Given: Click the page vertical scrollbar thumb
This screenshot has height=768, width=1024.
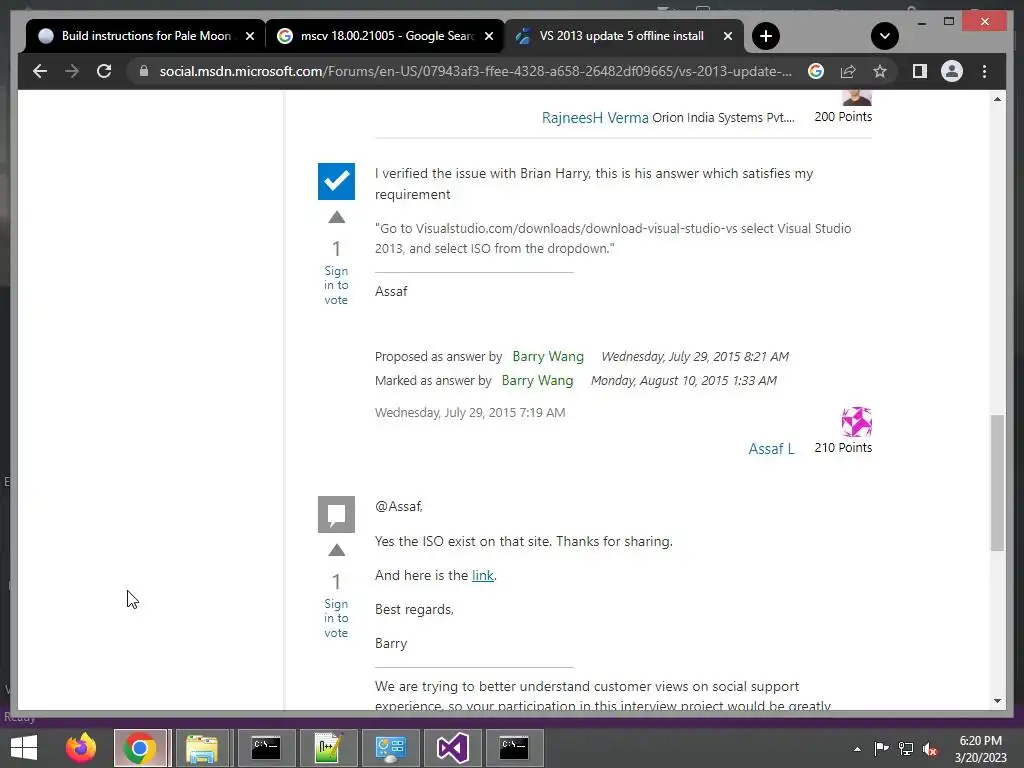Looking at the screenshot, I should 997,483.
